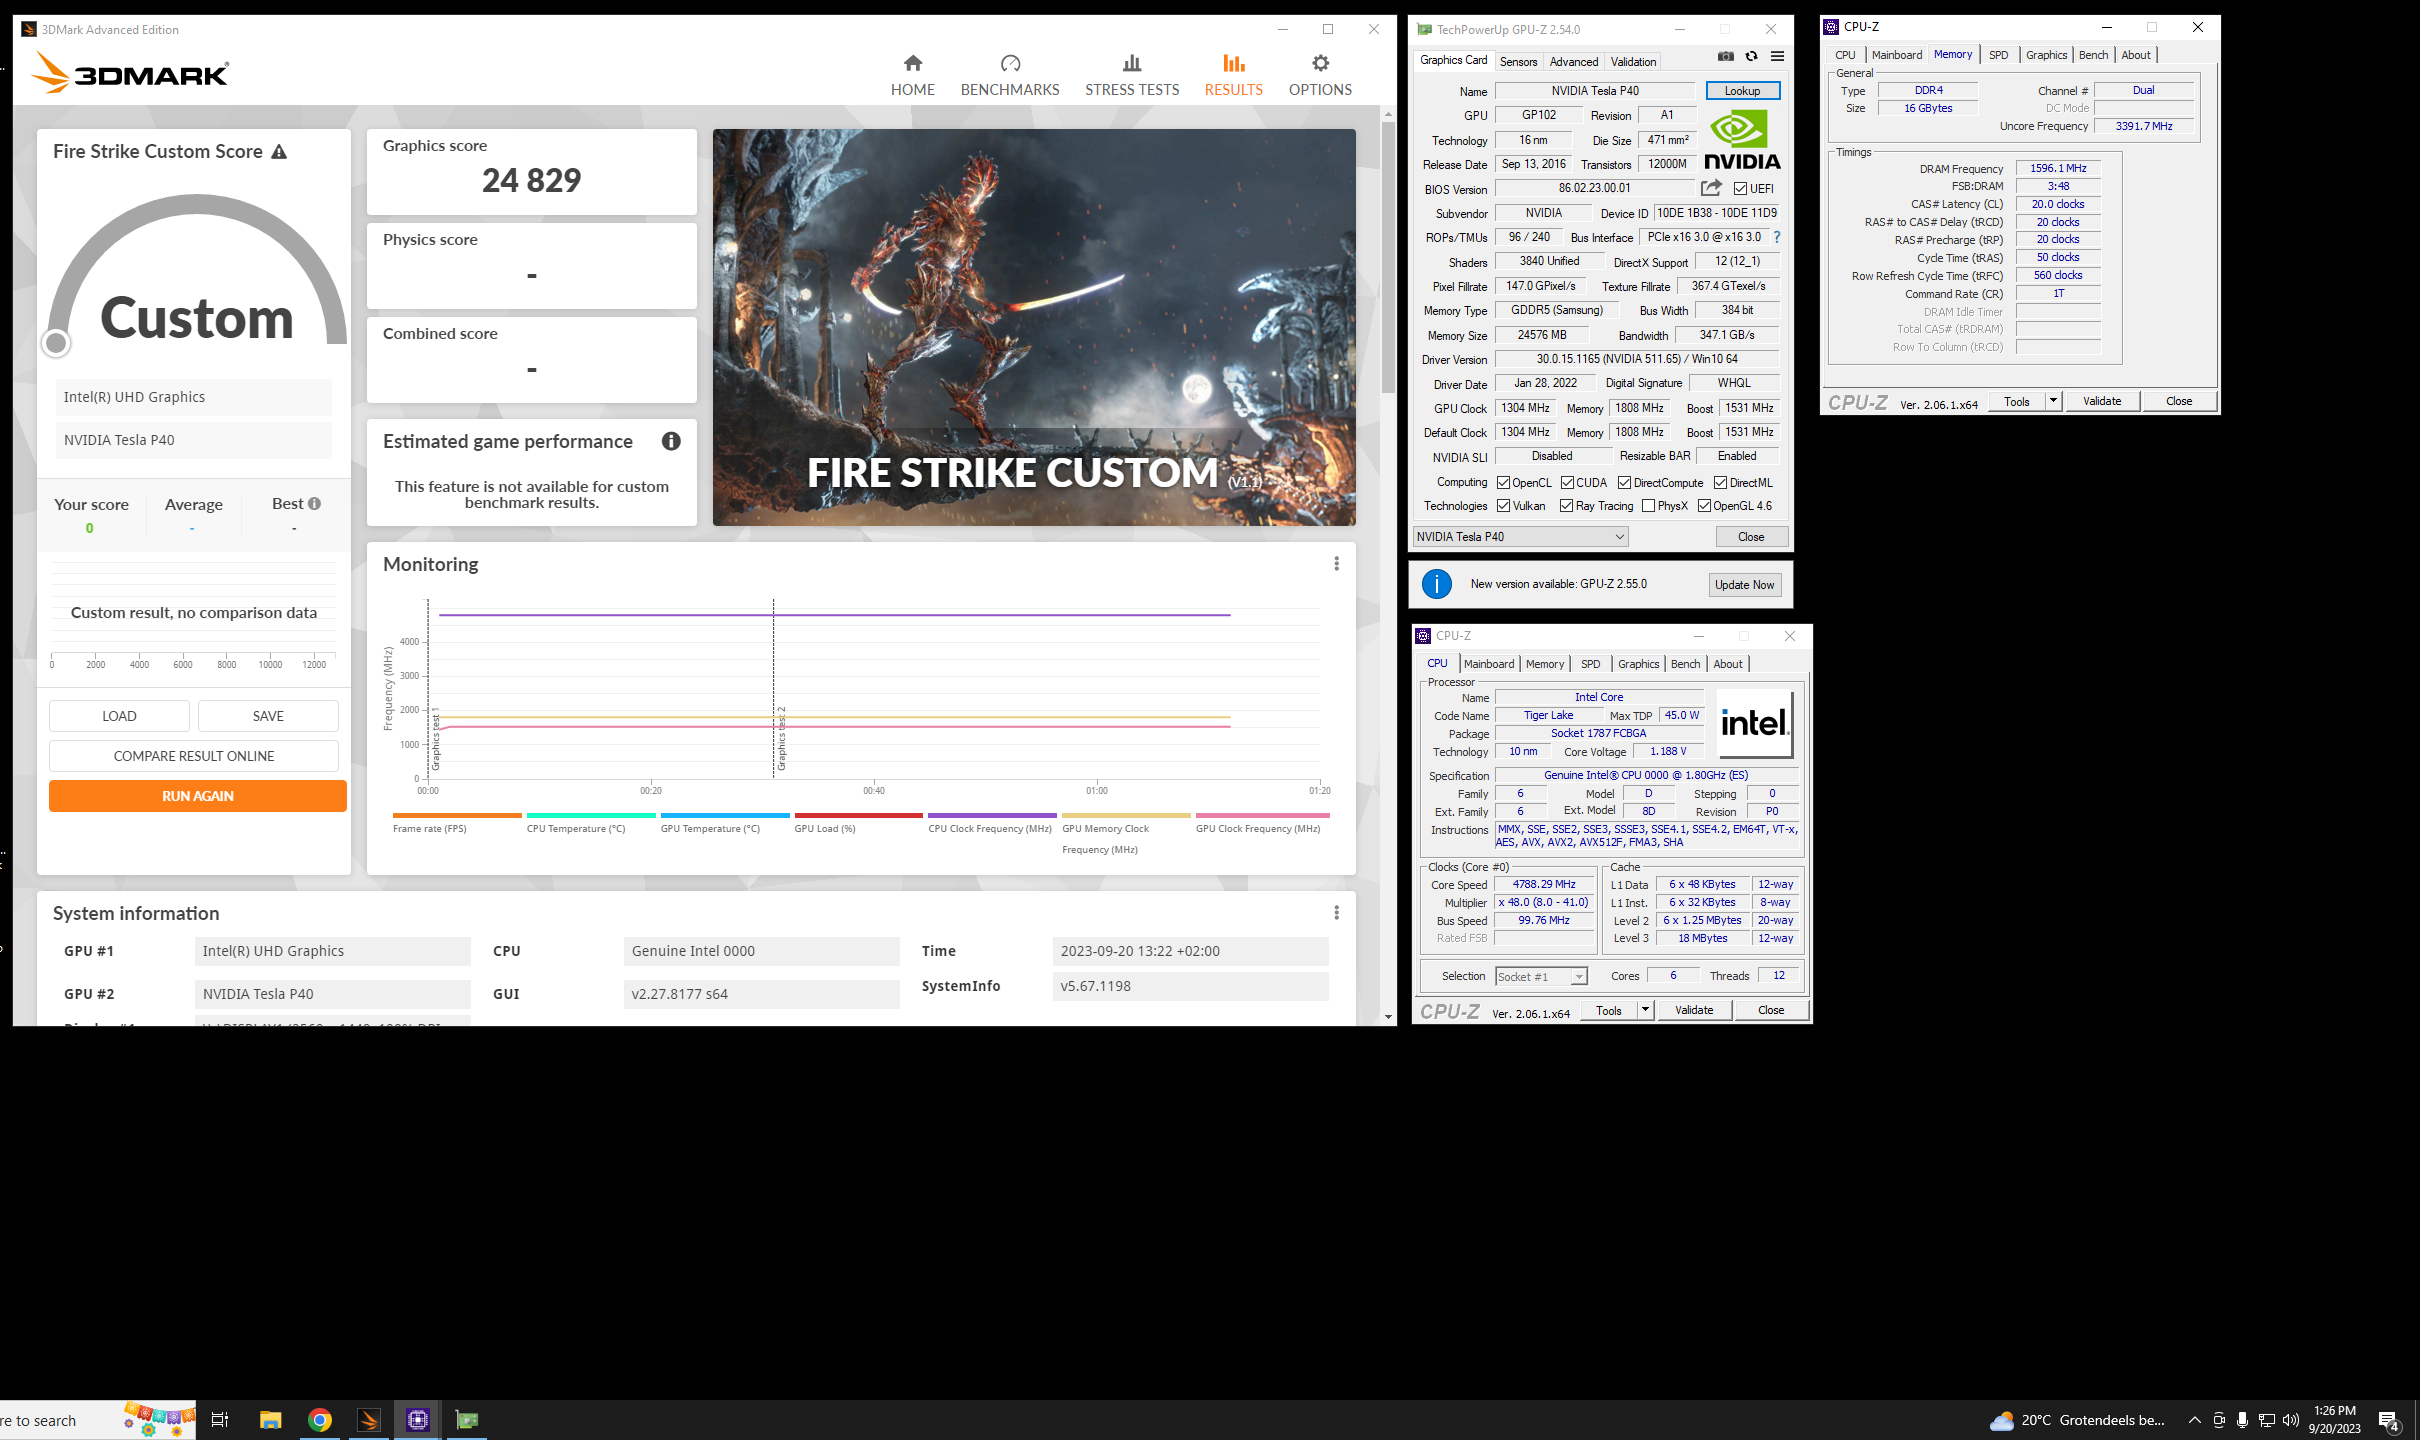This screenshot has width=2420, height=1440.
Task: Click GPU Temperature (°C) blue legend bar
Action: (725, 816)
